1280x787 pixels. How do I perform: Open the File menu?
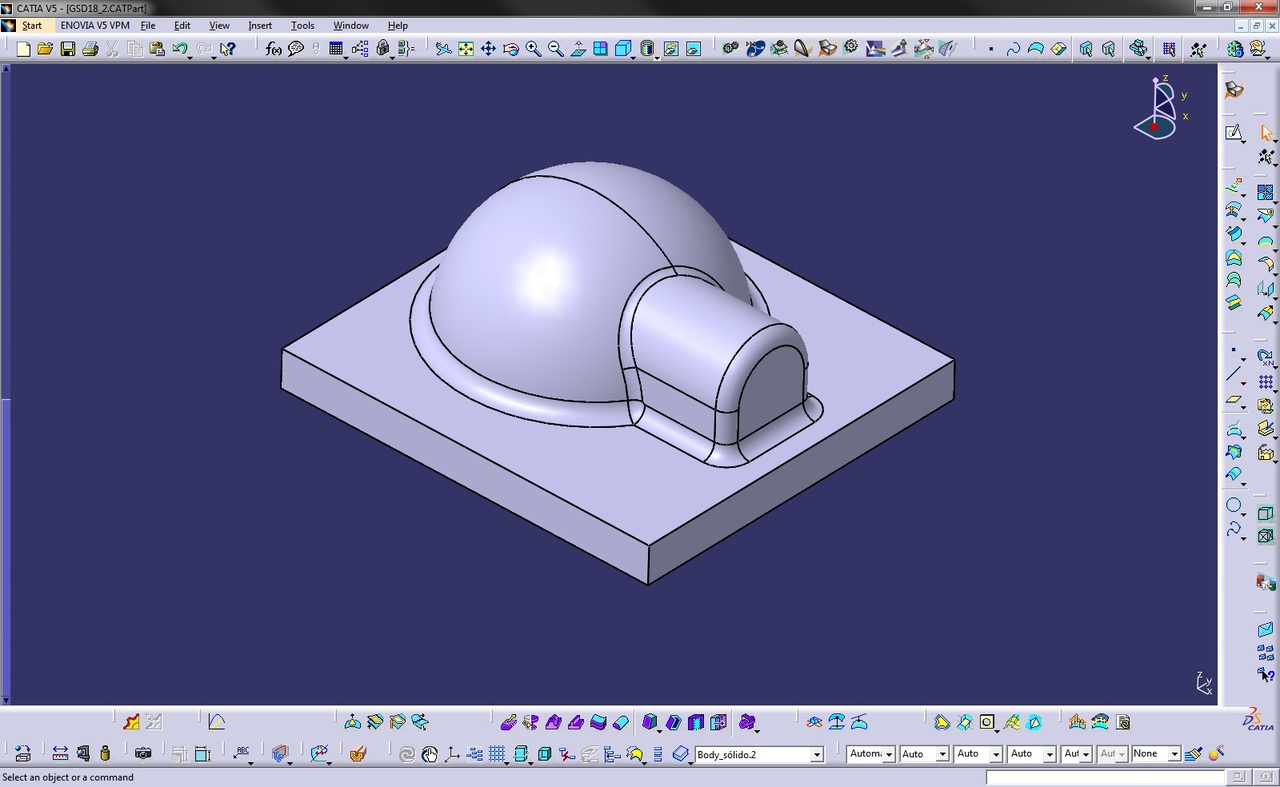click(x=148, y=25)
